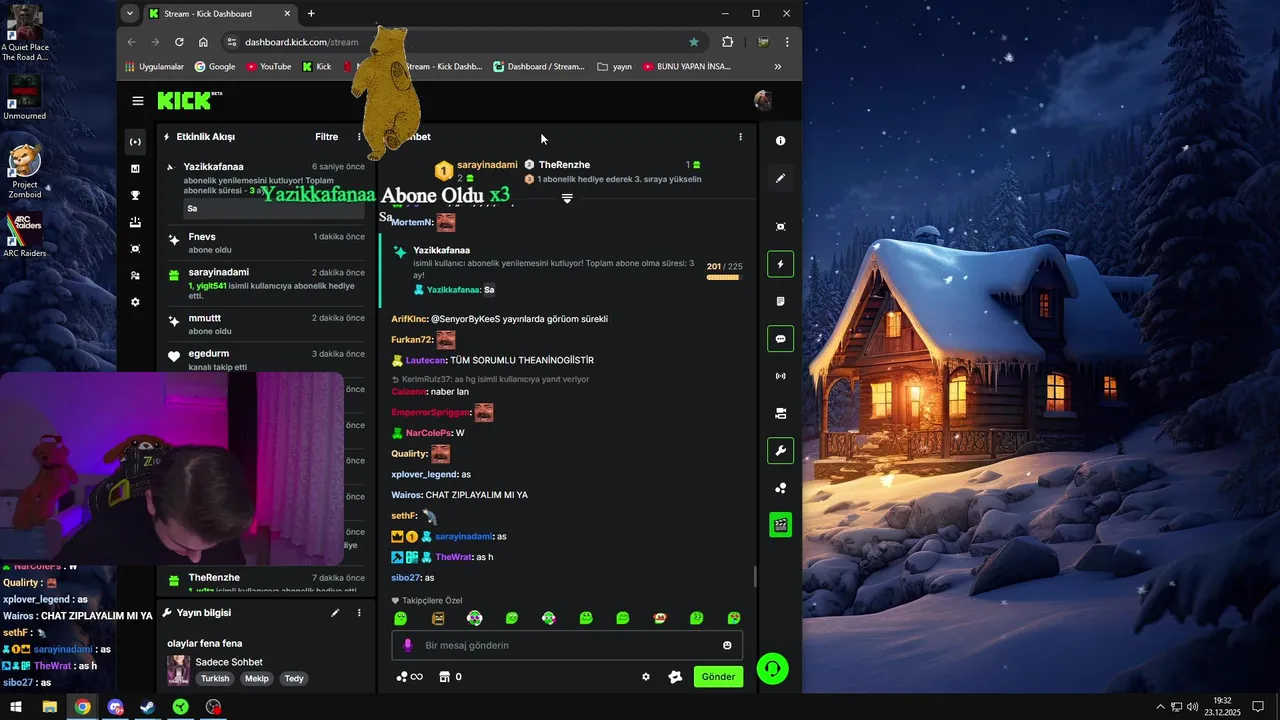Click the info icon in right panel
Viewport: 1280px width, 720px height.
coord(781,141)
